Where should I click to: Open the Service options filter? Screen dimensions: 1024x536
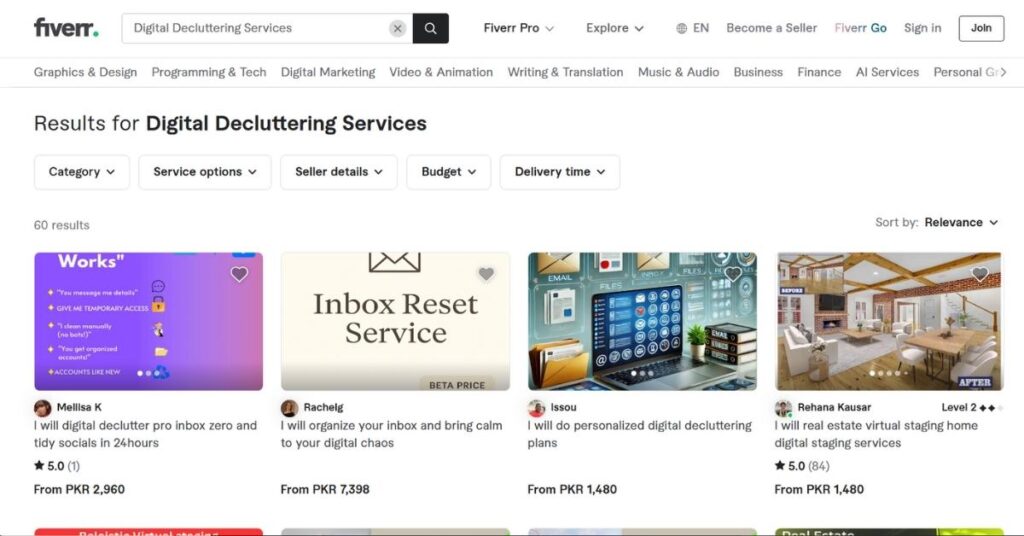[204, 172]
